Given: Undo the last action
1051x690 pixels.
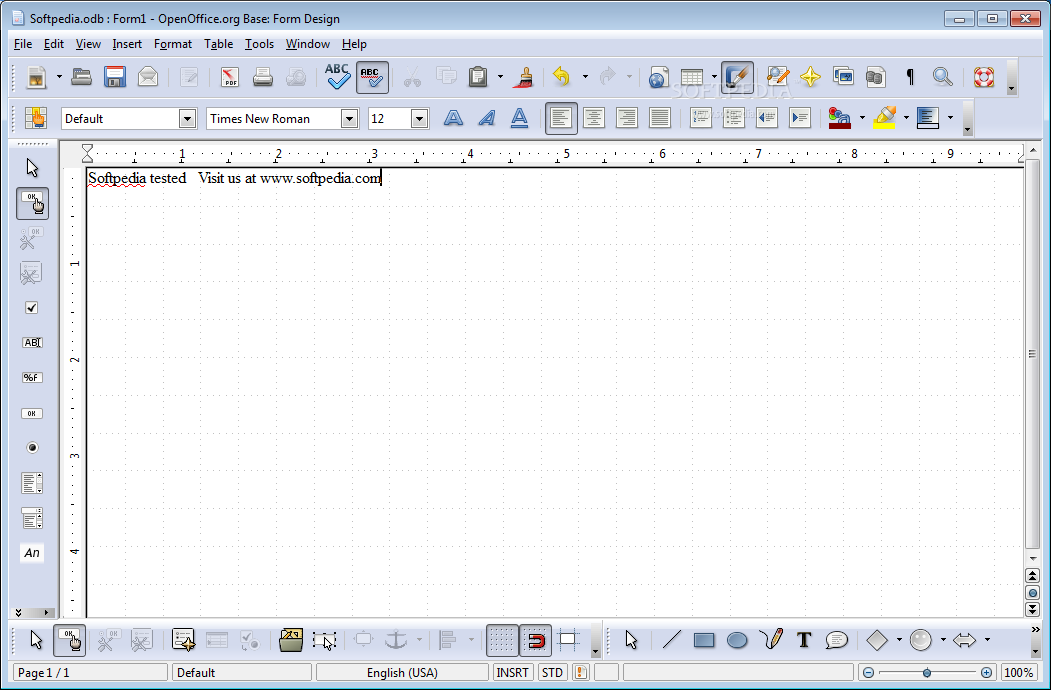Looking at the screenshot, I should (562, 77).
